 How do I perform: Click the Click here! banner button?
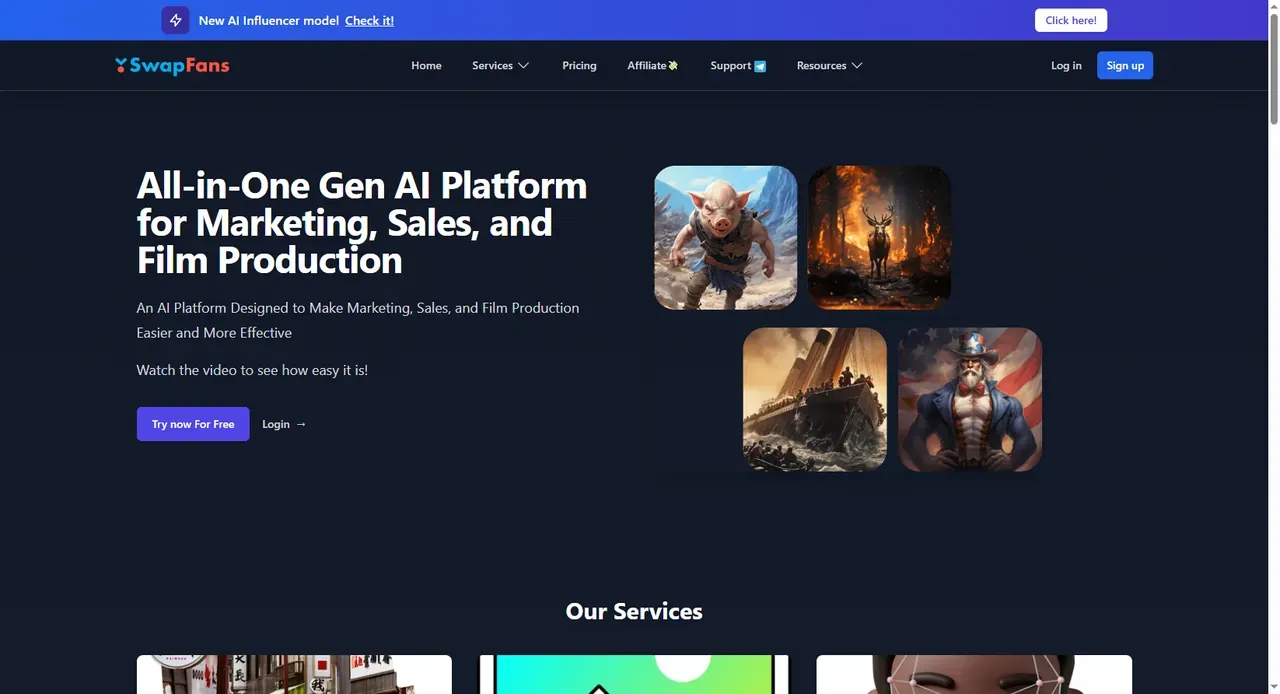point(1071,20)
